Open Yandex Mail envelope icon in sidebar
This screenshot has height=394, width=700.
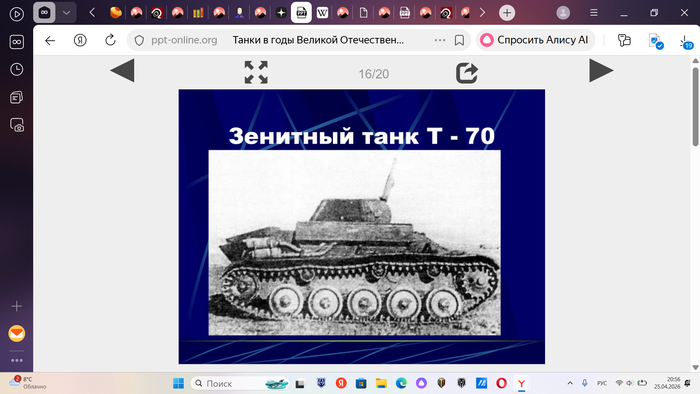coord(17,333)
